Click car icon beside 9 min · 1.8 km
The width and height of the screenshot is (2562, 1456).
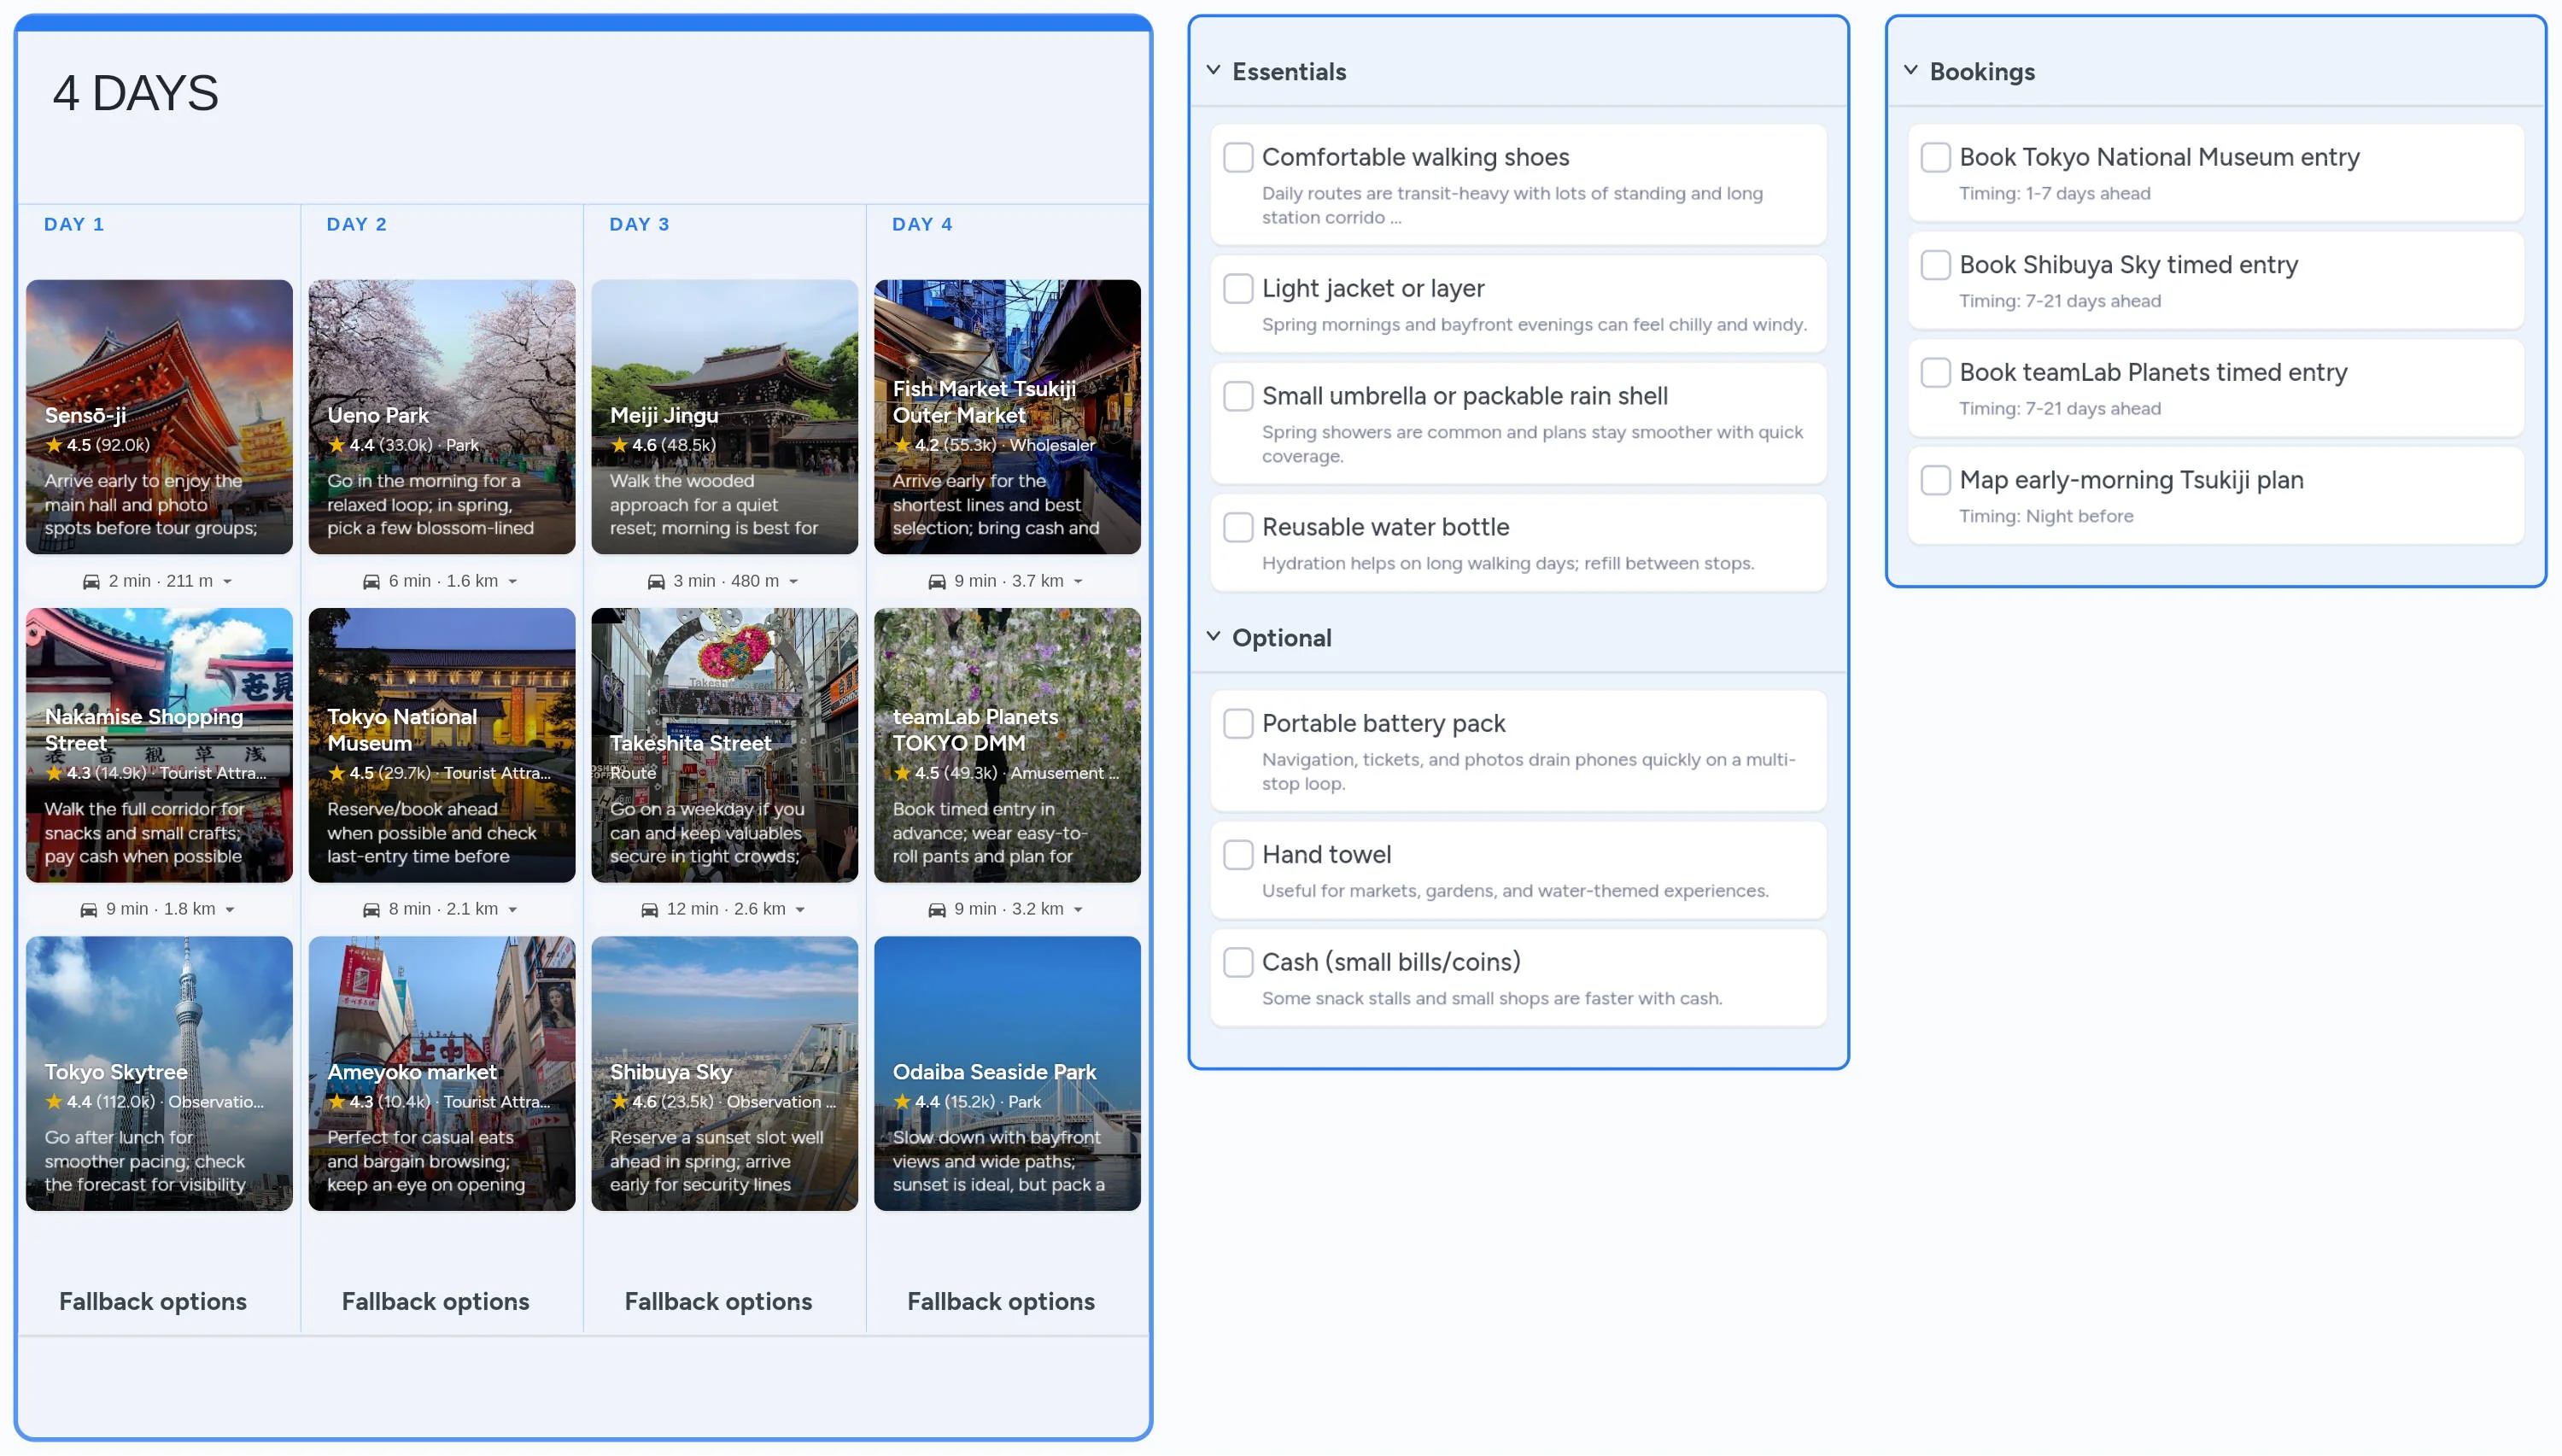(x=89, y=909)
